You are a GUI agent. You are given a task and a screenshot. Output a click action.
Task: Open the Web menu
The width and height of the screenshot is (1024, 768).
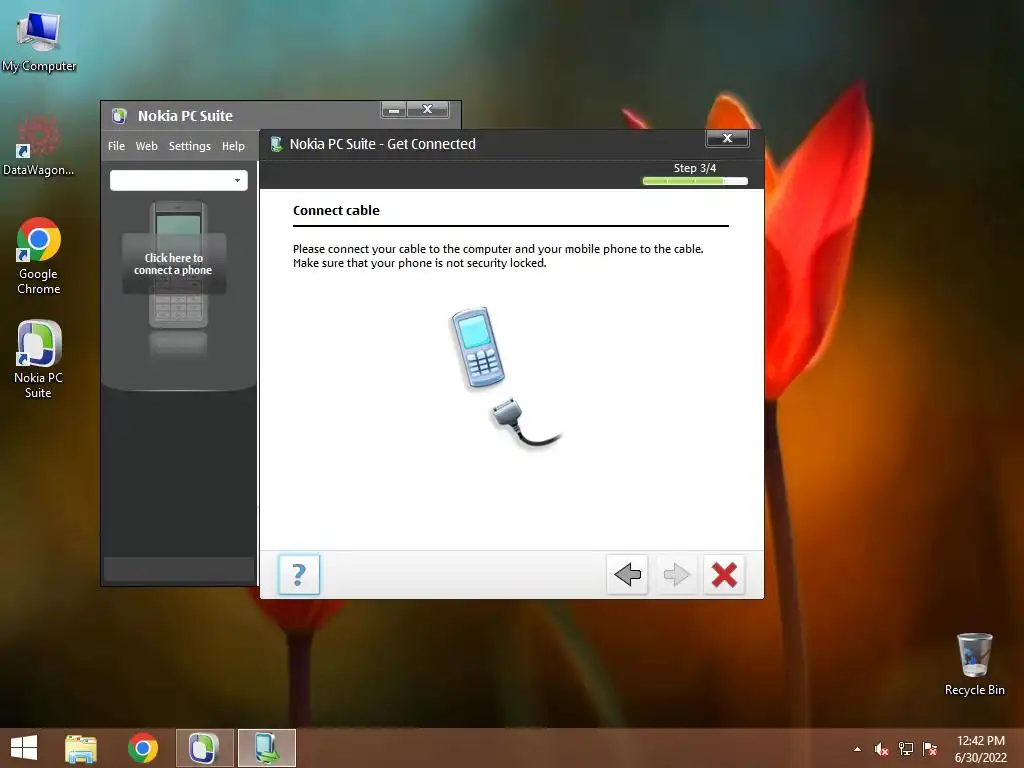(x=146, y=146)
